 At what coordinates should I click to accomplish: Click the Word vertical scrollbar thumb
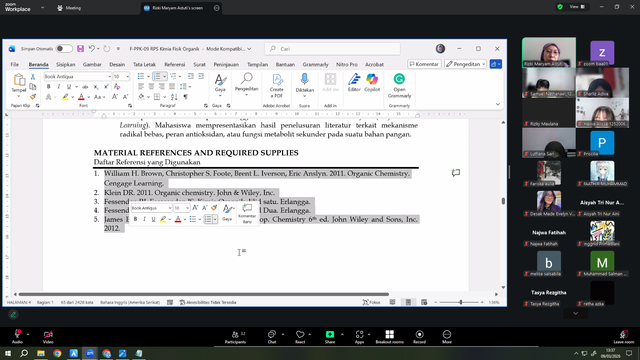(x=503, y=201)
